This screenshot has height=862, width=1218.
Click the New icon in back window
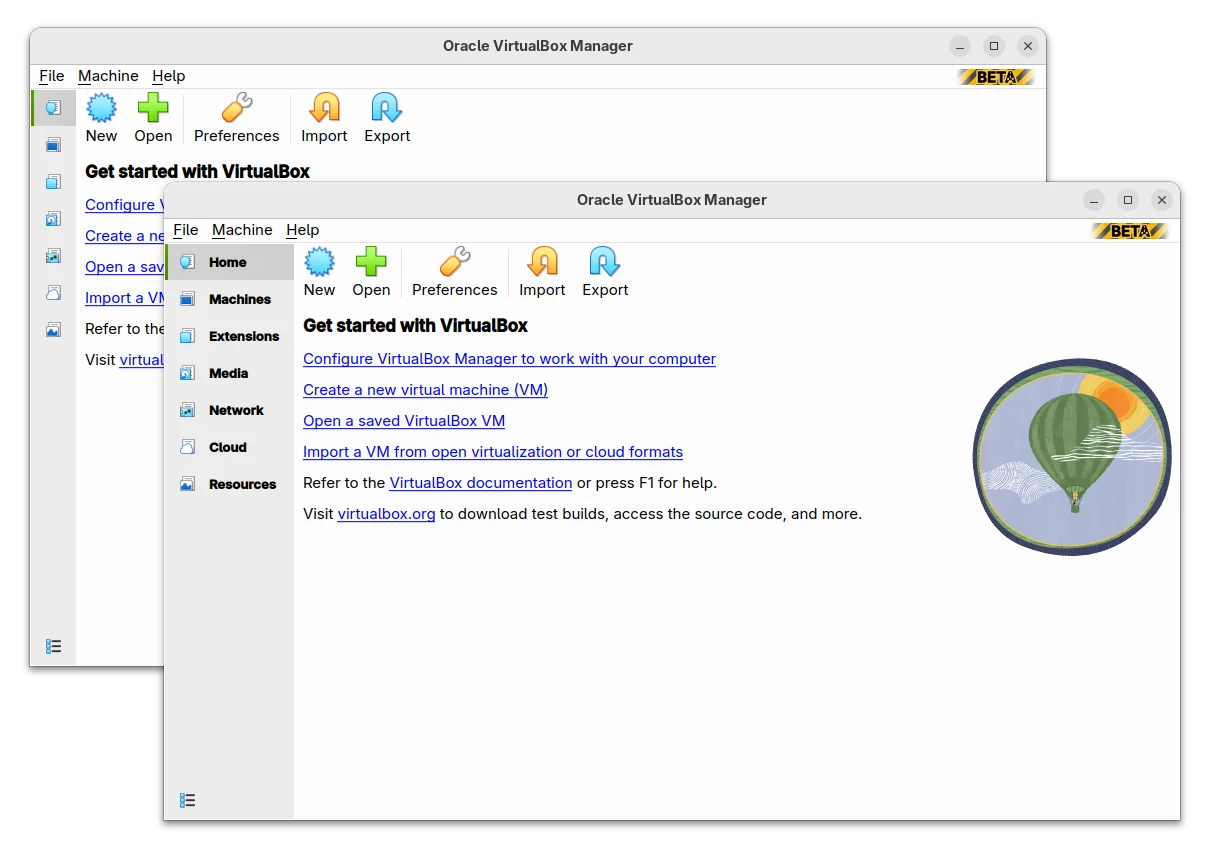(101, 108)
